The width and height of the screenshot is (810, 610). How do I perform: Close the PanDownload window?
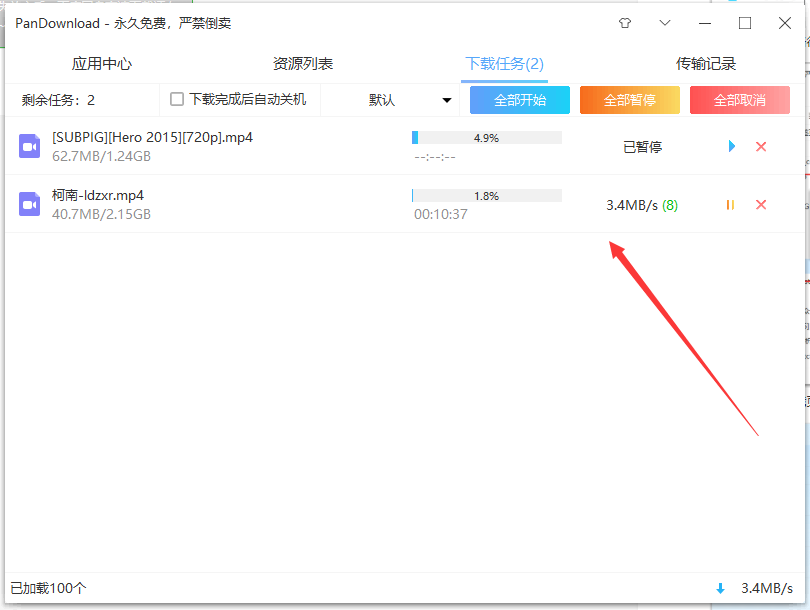point(785,23)
